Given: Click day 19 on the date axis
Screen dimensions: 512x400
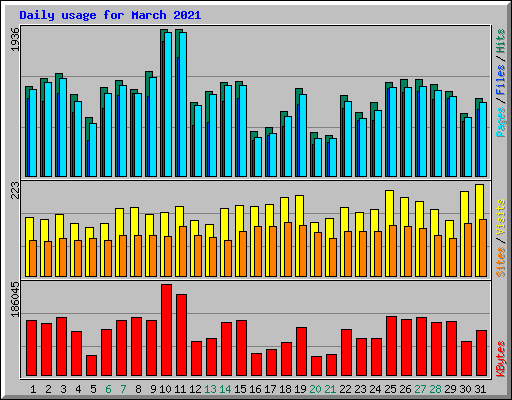Looking at the screenshot, I should (300, 389).
